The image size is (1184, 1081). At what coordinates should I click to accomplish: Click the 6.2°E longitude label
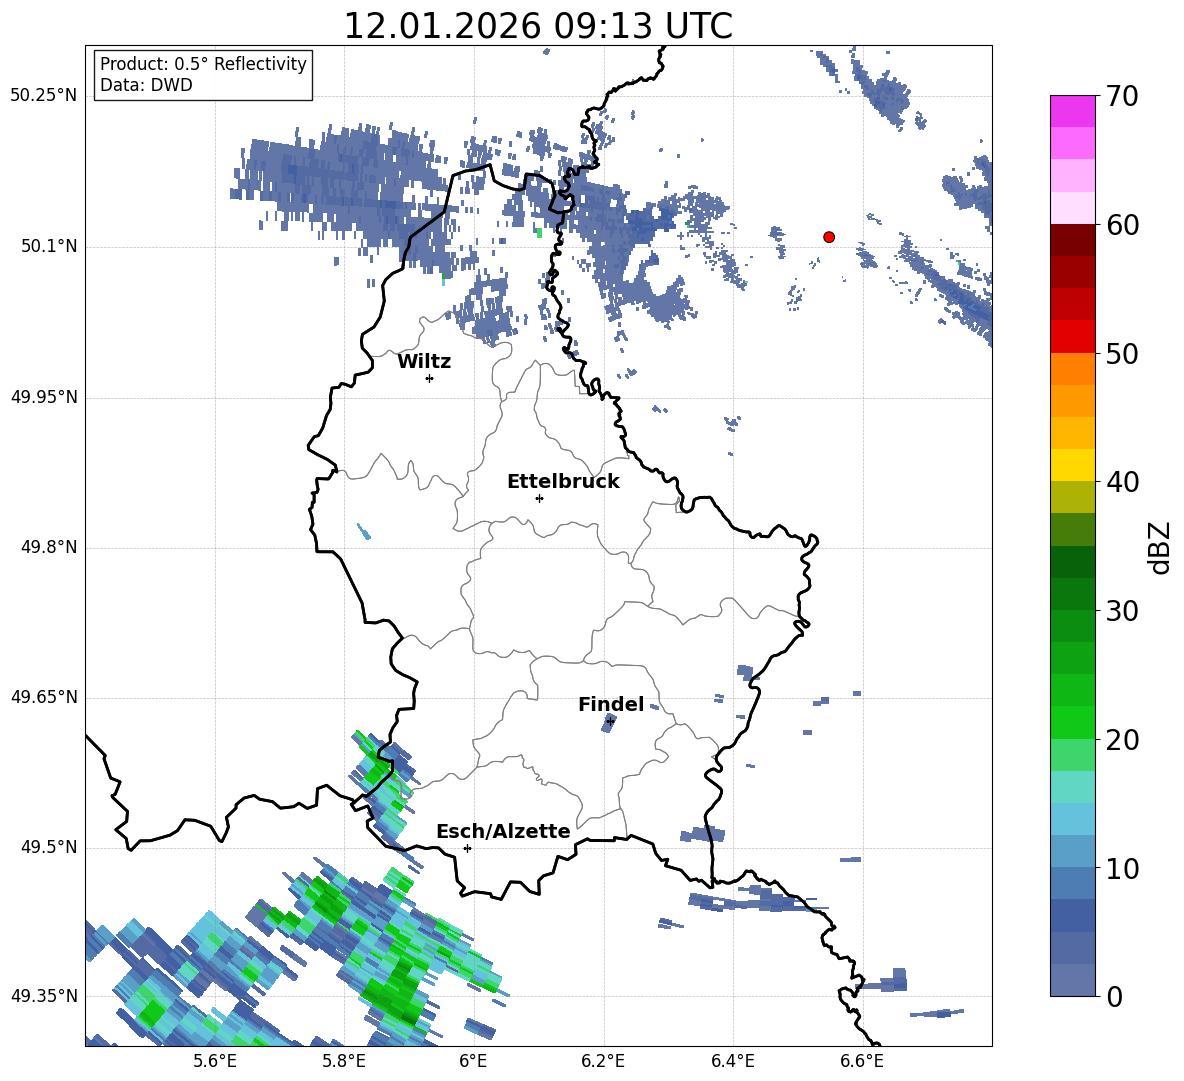point(603,1061)
